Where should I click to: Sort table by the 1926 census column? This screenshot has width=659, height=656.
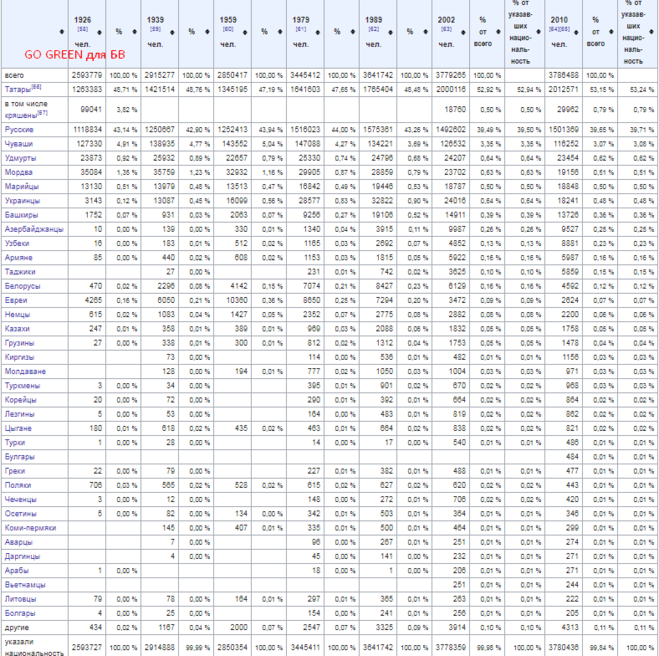tap(97, 31)
